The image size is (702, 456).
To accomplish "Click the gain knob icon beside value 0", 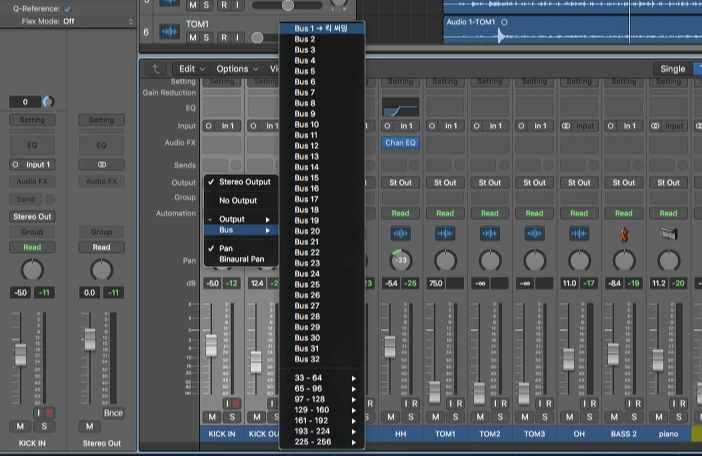I will click(47, 102).
